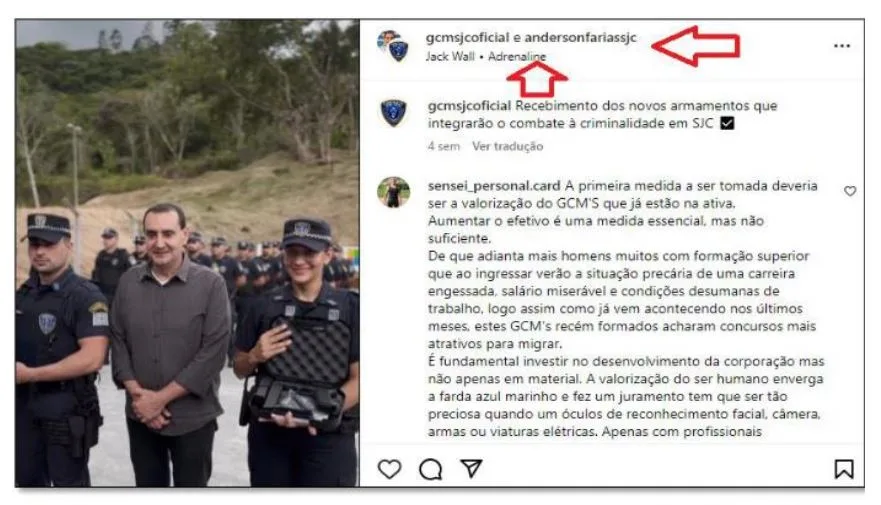Open gcmsjcoficial username in the caption
Image resolution: width=881 pixels, height=505 pixels.
click(469, 106)
